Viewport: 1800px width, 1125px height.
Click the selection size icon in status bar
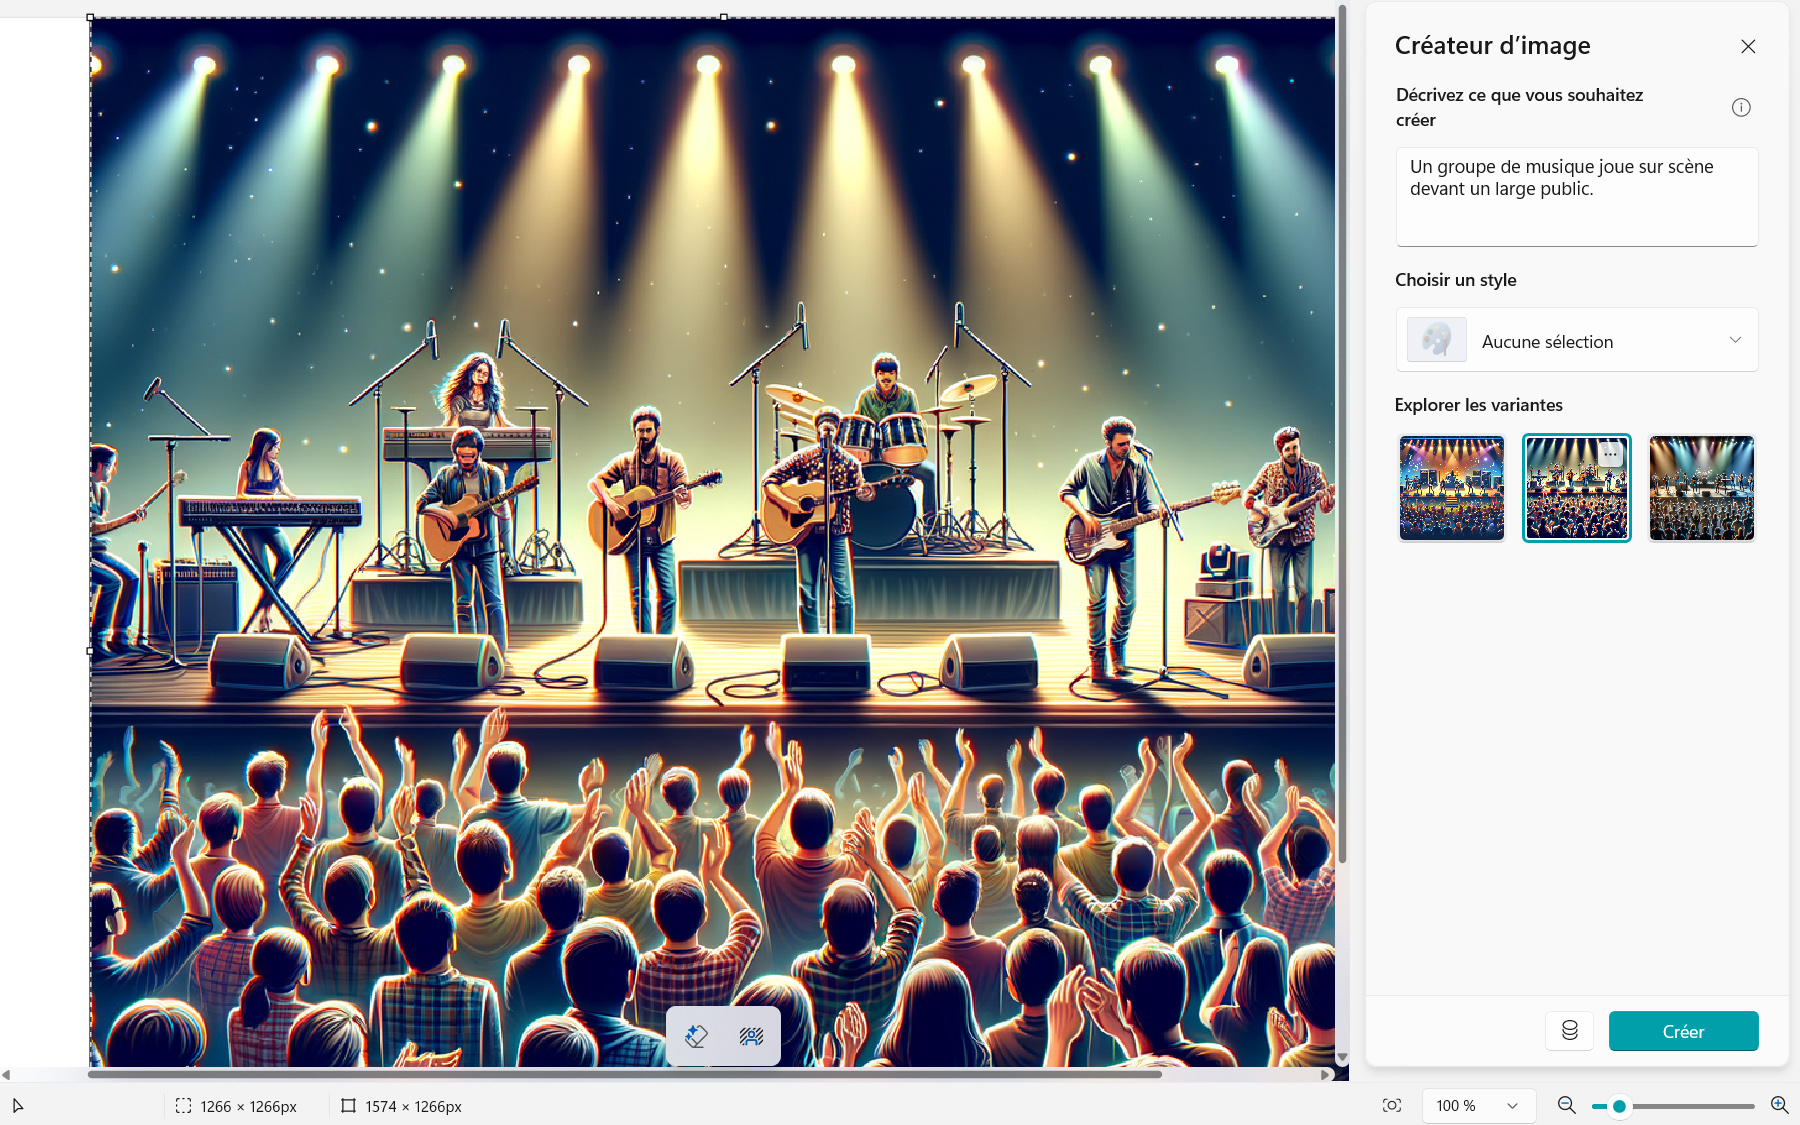point(183,1106)
